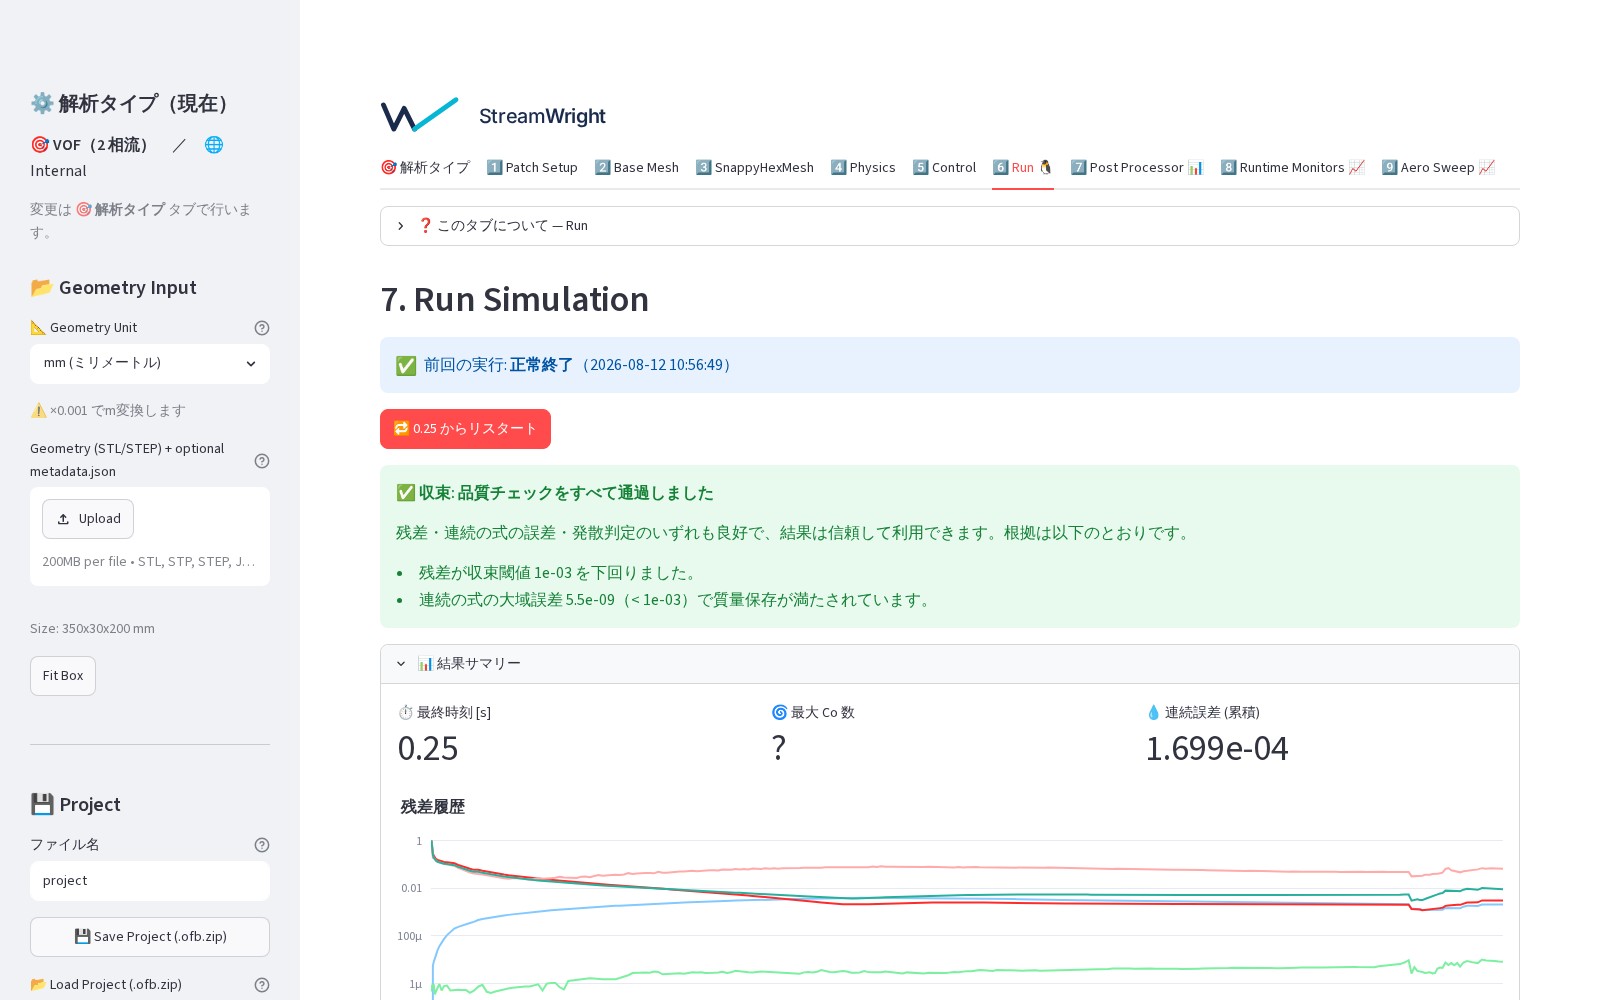The image size is (1600, 1000).
Task: Open the Base Mesh tab
Action: (636, 168)
